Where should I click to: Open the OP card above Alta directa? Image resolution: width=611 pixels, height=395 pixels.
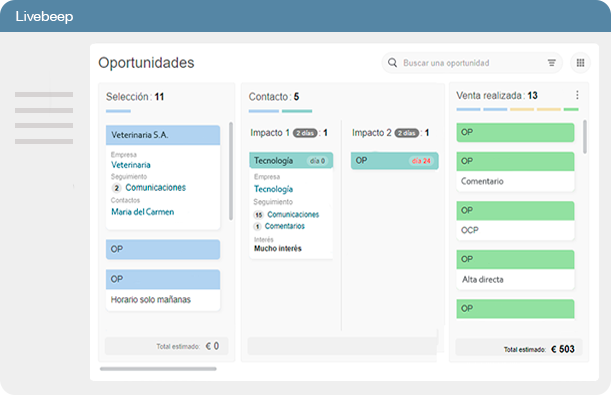point(515,259)
